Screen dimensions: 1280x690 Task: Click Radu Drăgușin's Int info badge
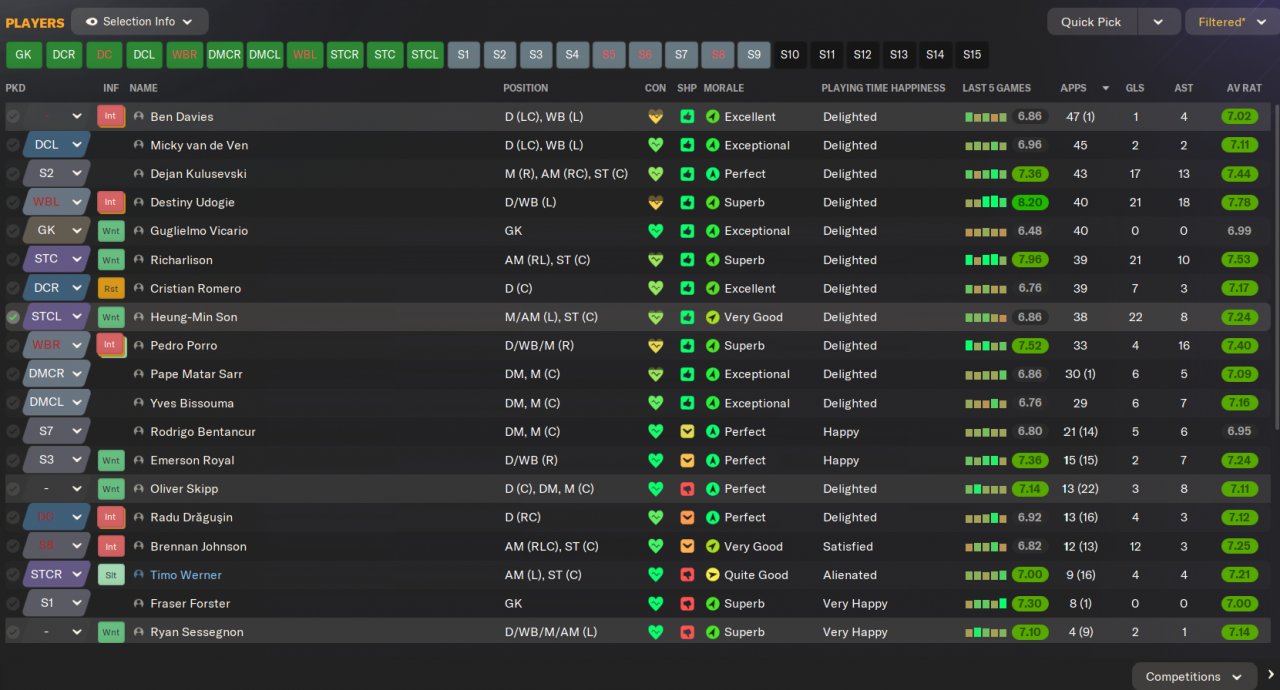tap(110, 517)
